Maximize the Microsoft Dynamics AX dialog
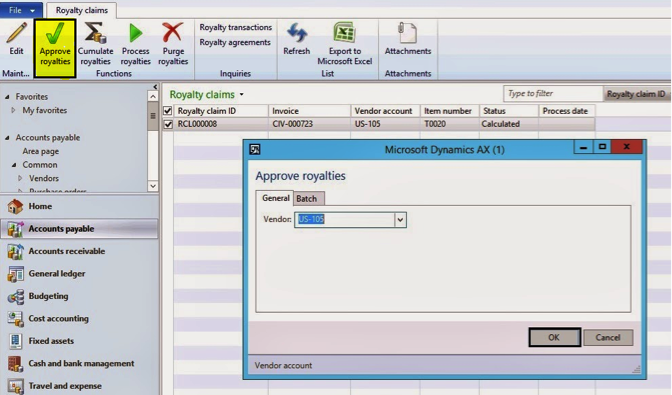 click(602, 147)
